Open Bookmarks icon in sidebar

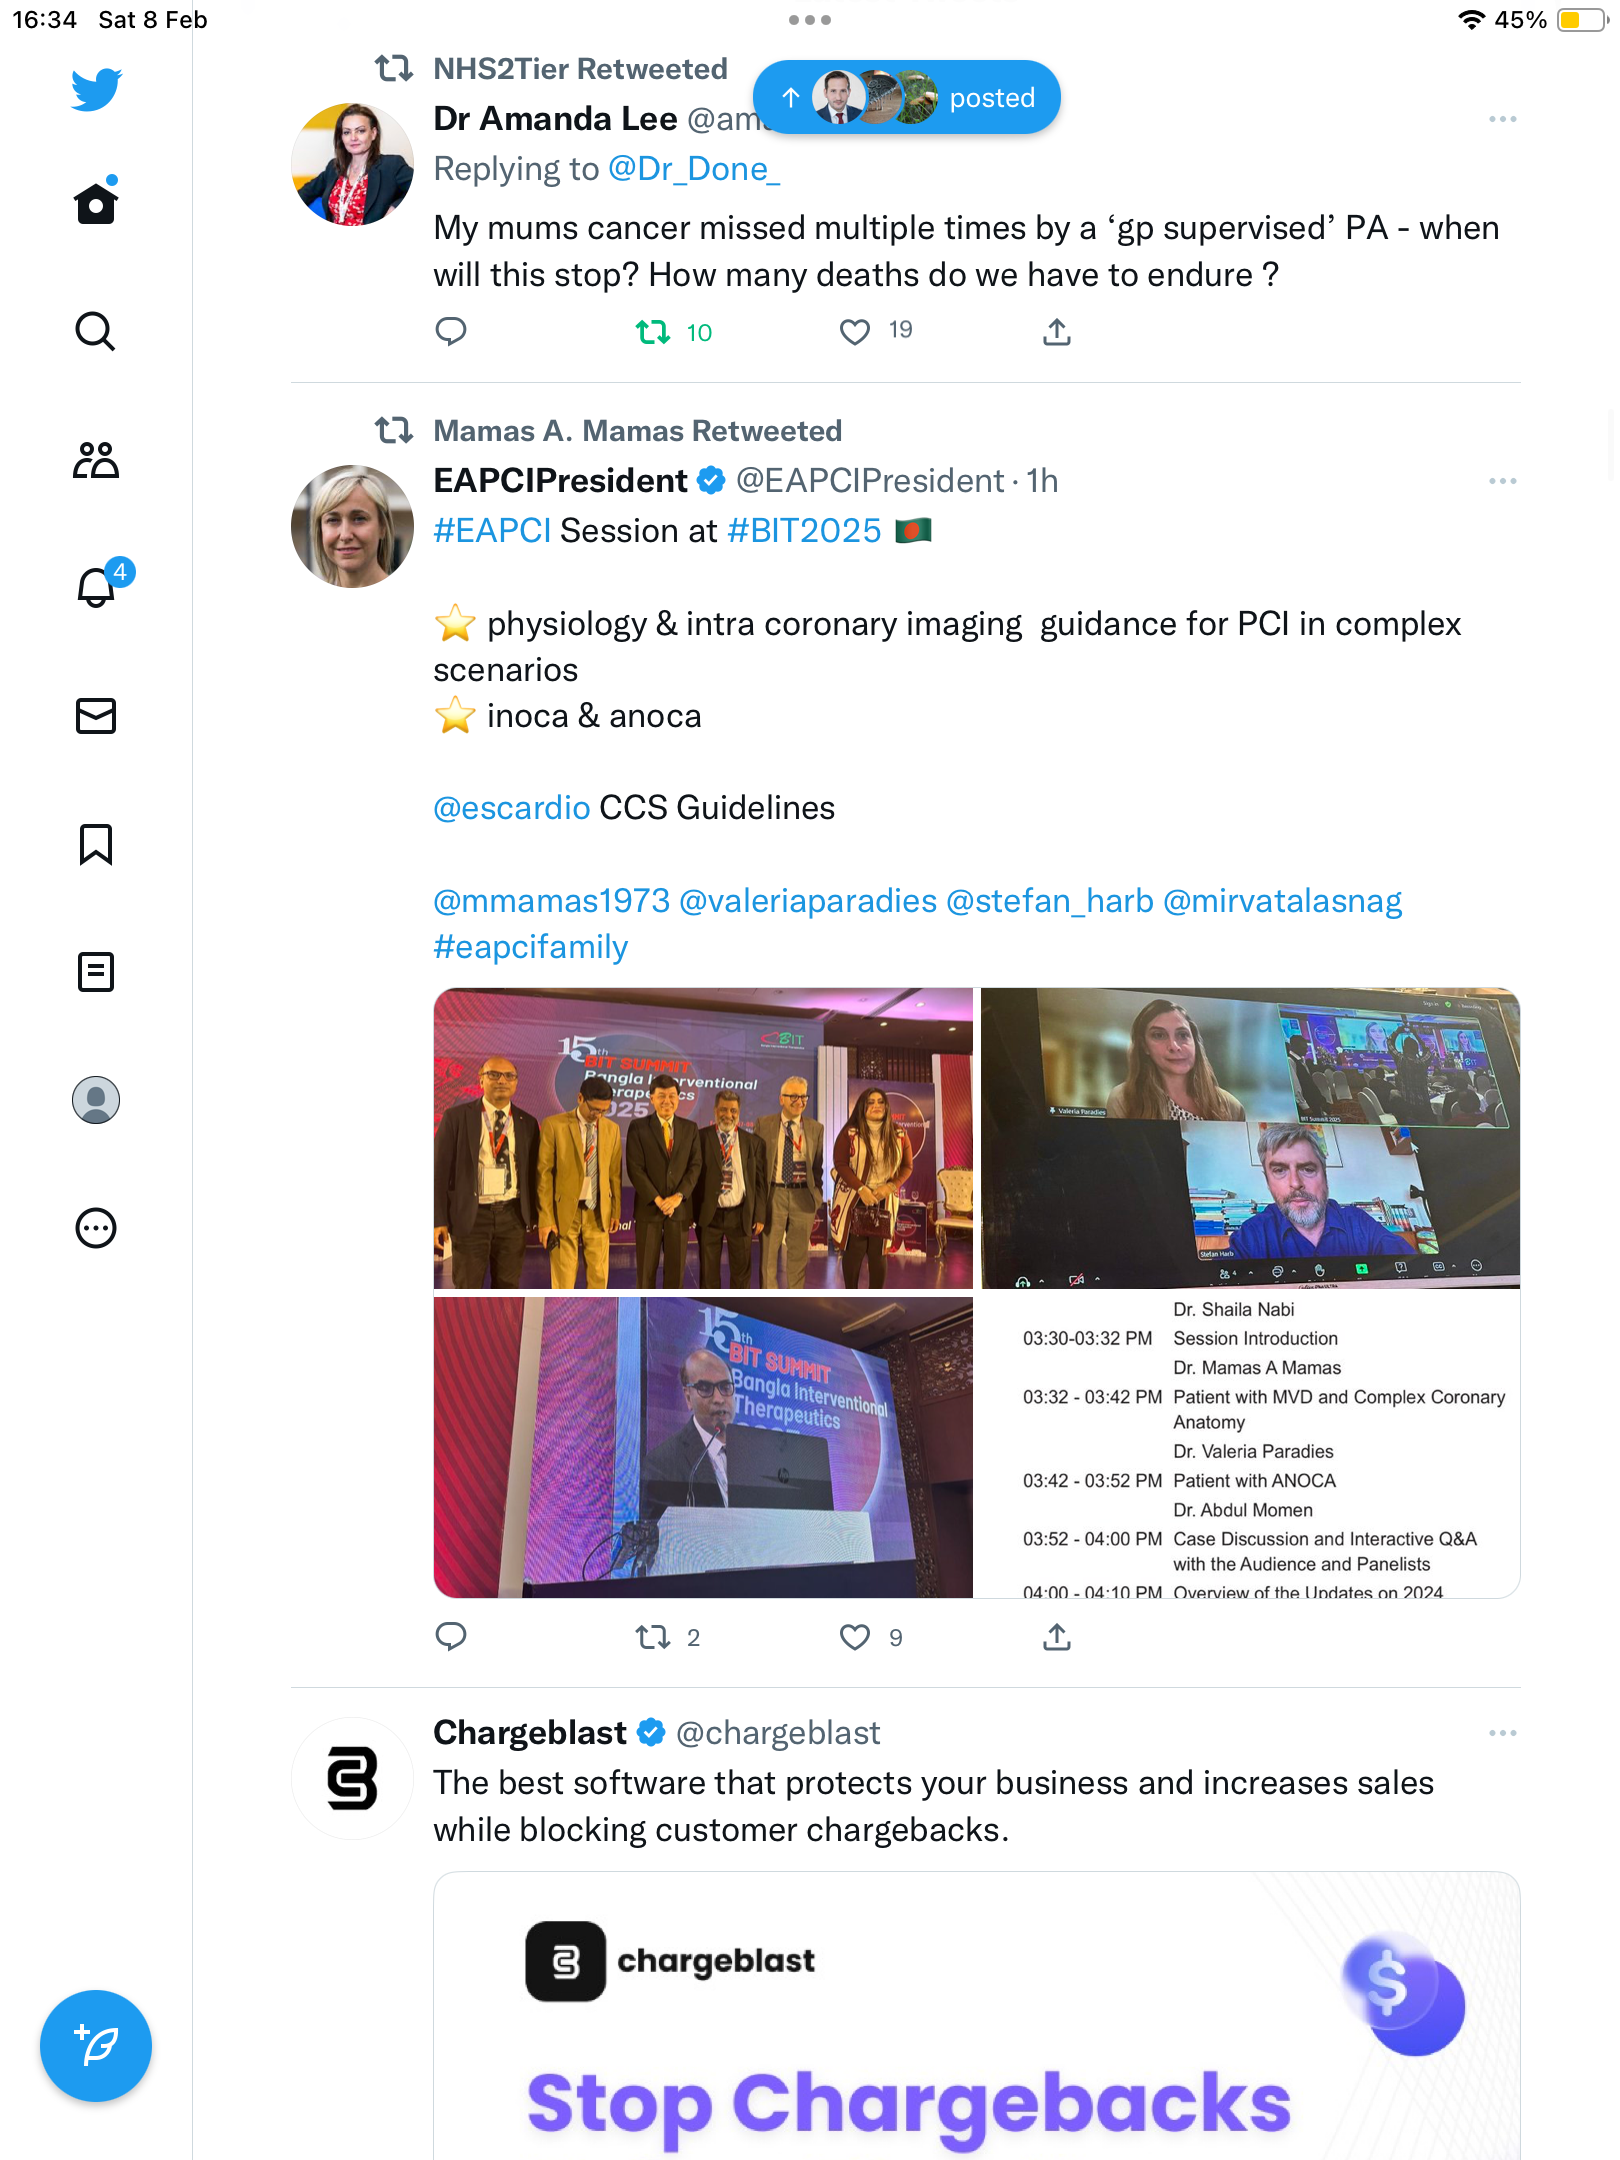[x=96, y=844]
